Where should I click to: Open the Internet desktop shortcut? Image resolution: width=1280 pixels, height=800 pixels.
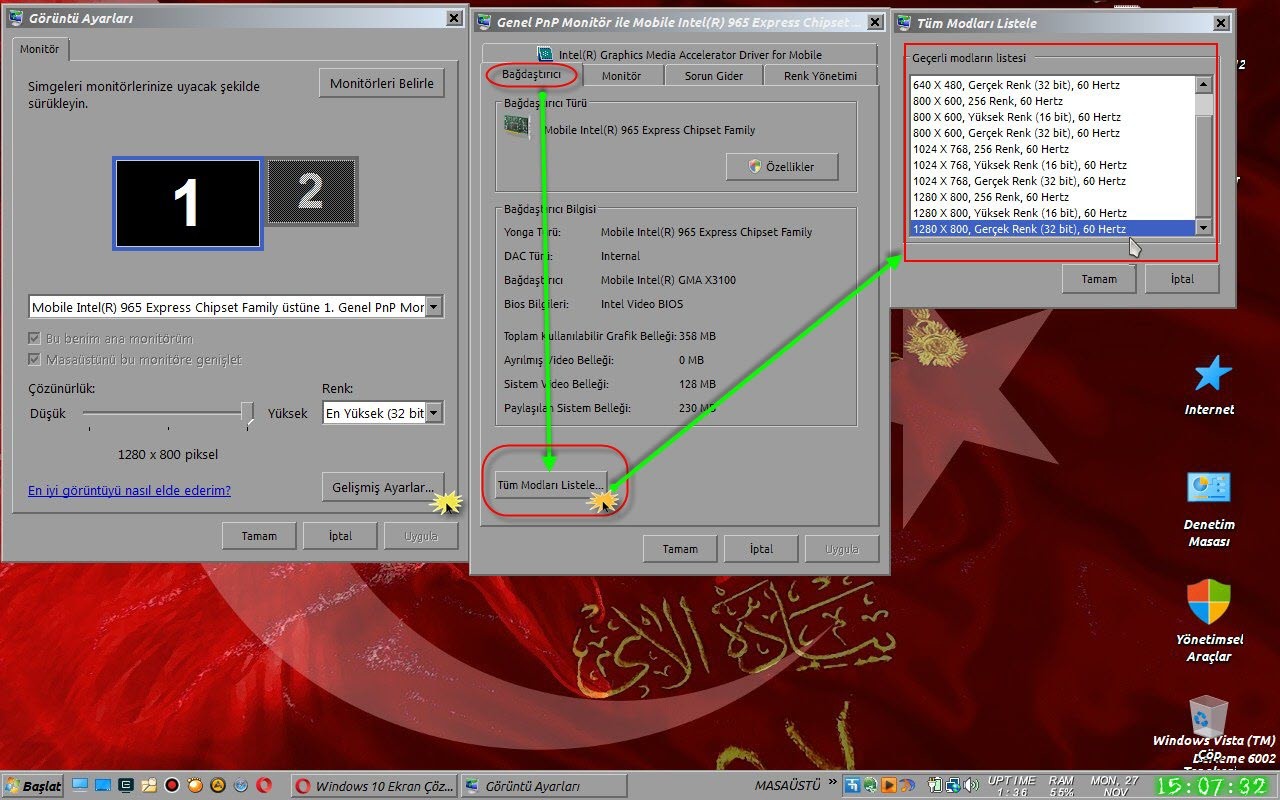pos(1210,383)
